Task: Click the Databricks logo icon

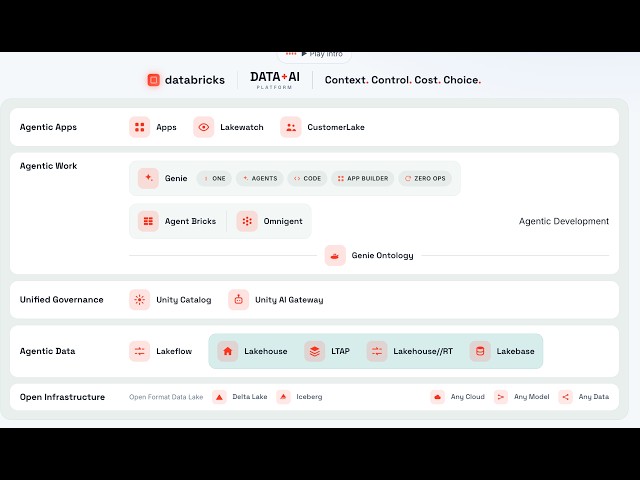Action: pos(153,80)
